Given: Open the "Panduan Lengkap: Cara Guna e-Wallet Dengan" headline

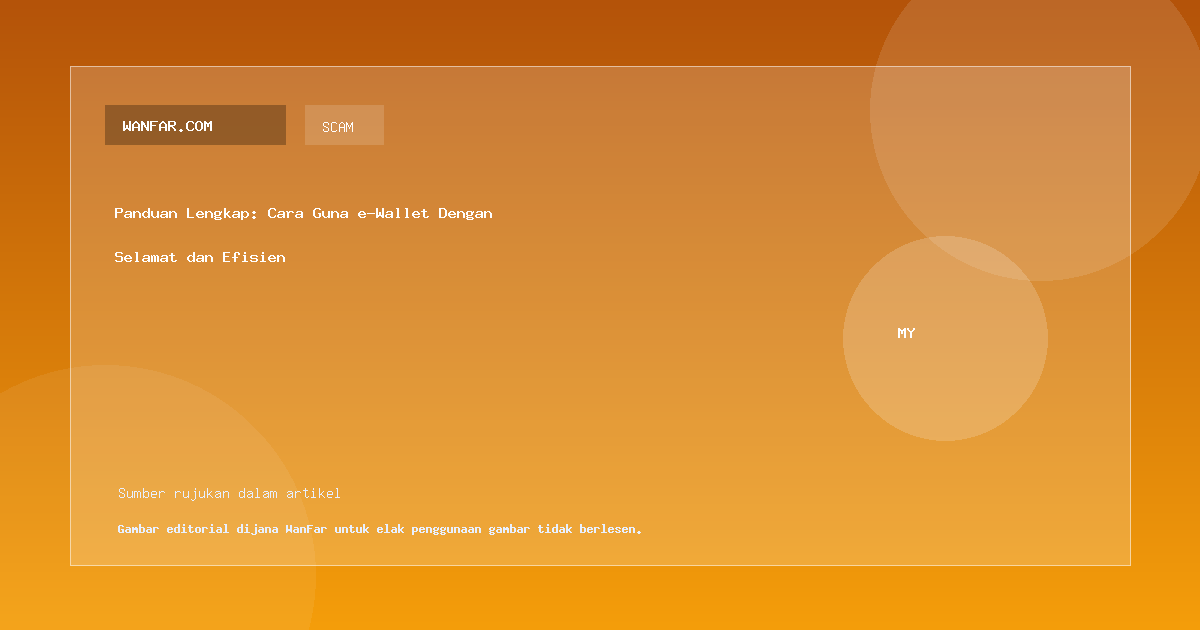Looking at the screenshot, I should [303, 213].
